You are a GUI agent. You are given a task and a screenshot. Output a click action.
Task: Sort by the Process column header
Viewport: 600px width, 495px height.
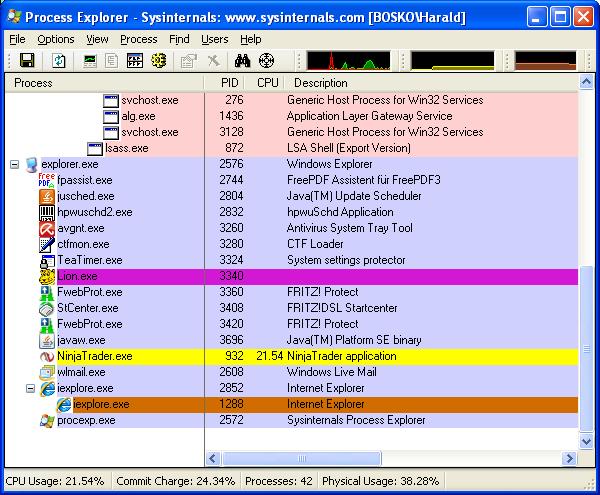point(104,83)
